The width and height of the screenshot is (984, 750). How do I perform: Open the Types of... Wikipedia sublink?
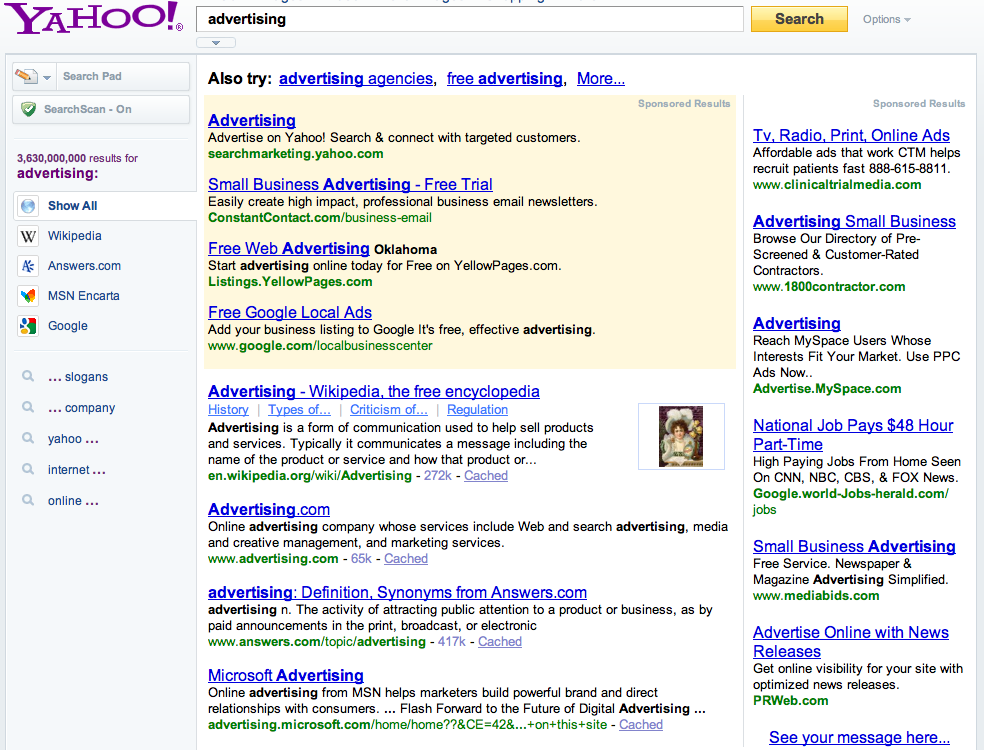tap(299, 410)
